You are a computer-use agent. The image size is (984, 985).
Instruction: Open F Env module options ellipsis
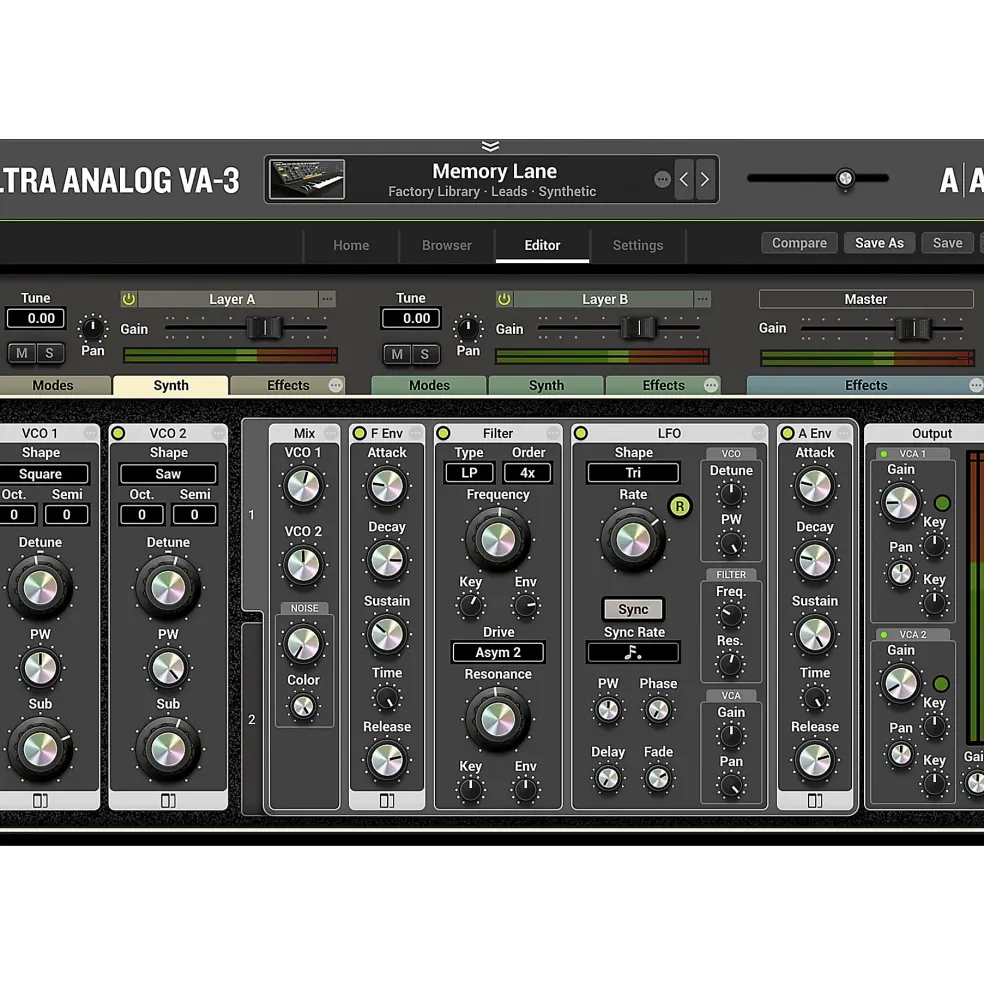click(415, 433)
